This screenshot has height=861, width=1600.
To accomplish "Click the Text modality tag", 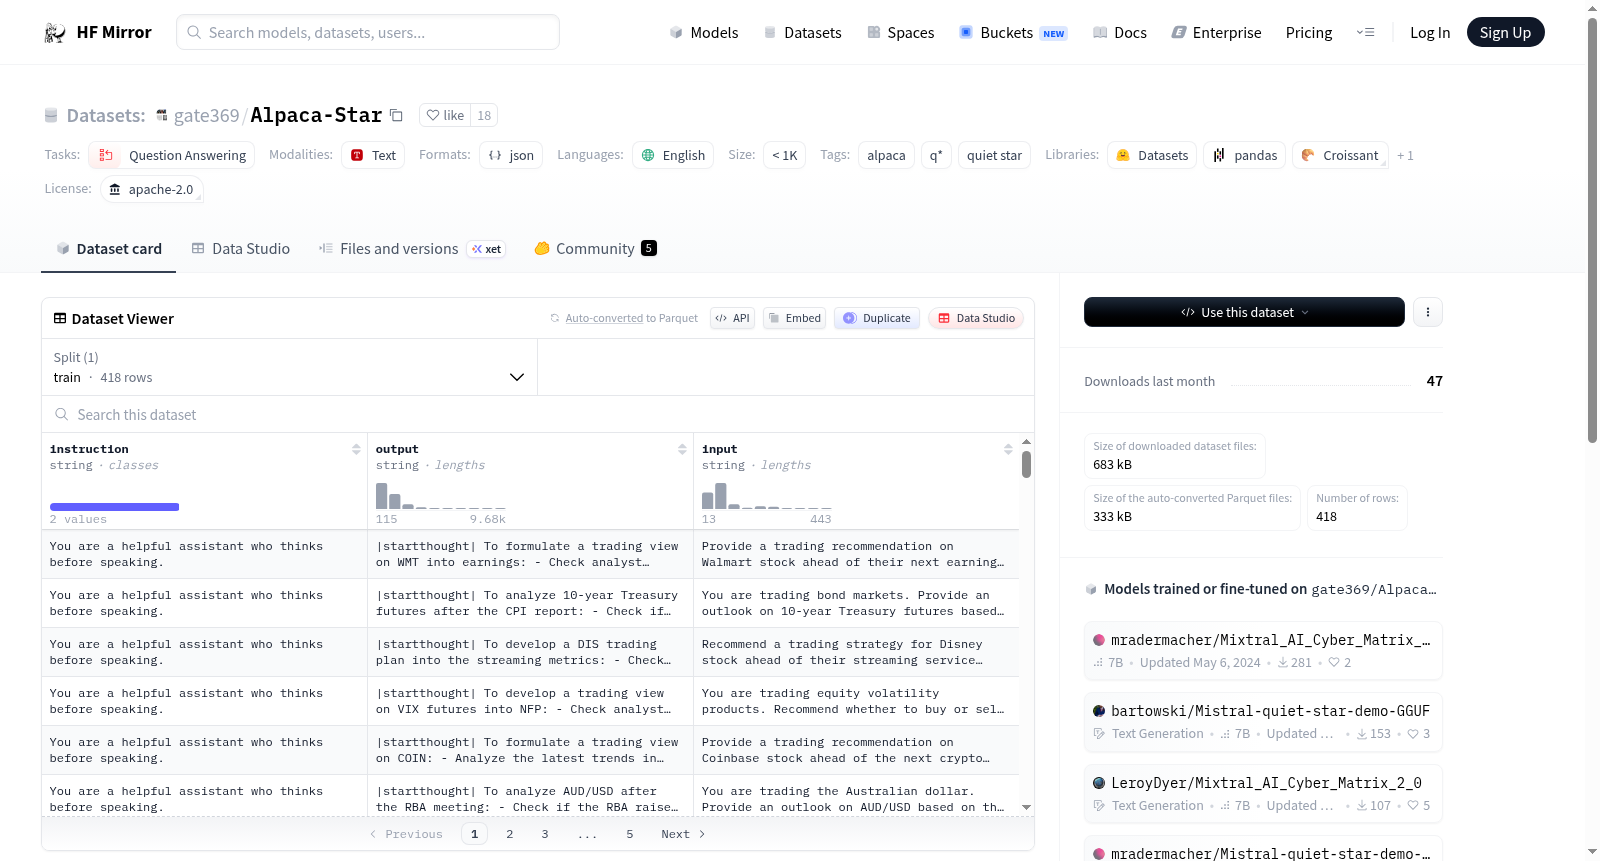I will coord(373,155).
